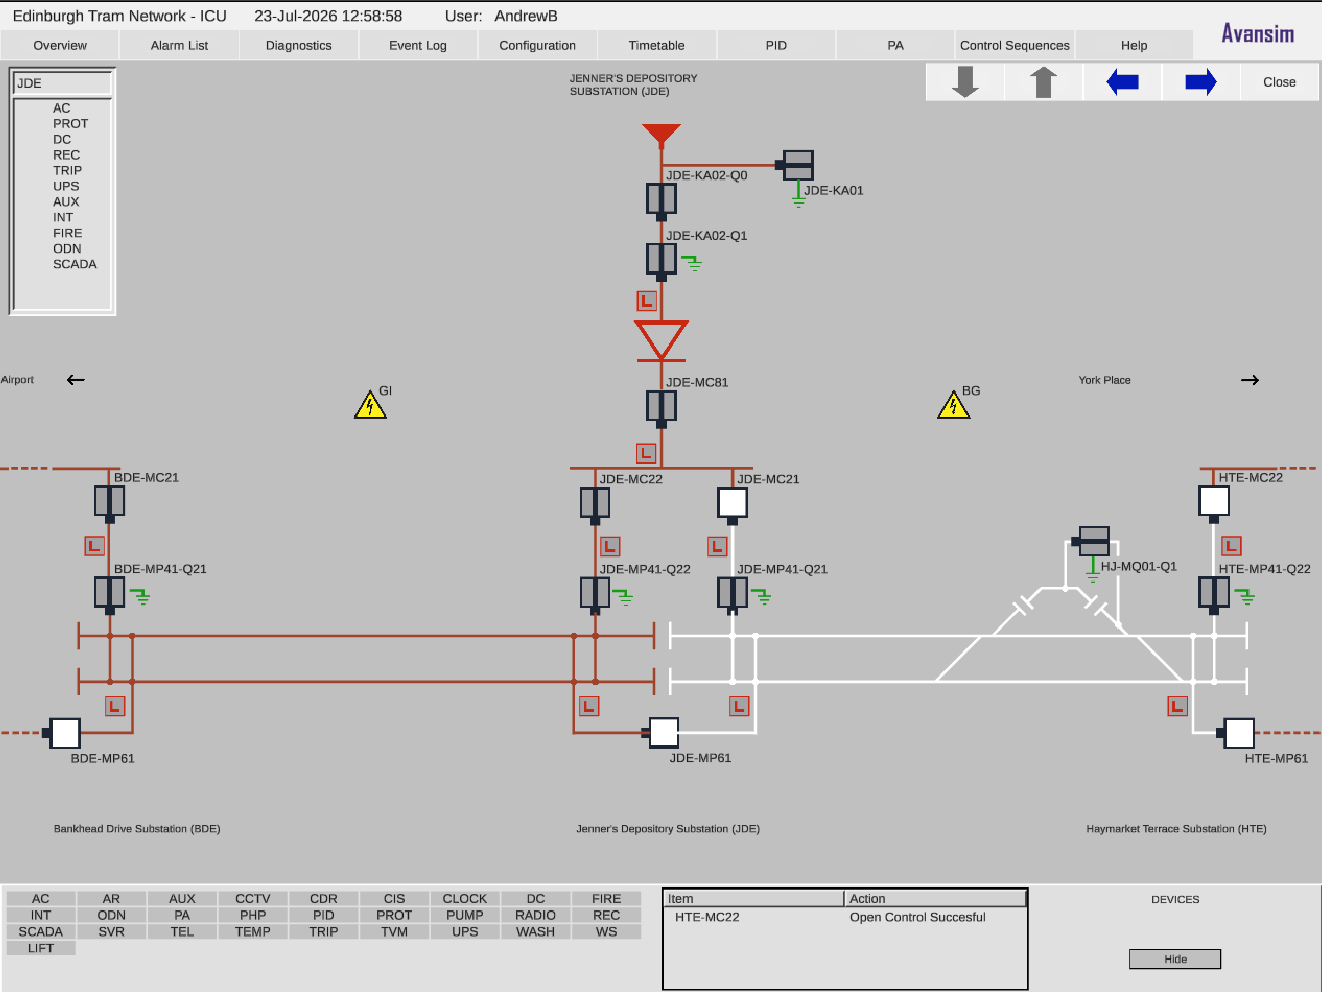Select the HTE-MP41-Q22 isolator symbol
This screenshot has width=1322, height=992.
pyautogui.click(x=1214, y=594)
